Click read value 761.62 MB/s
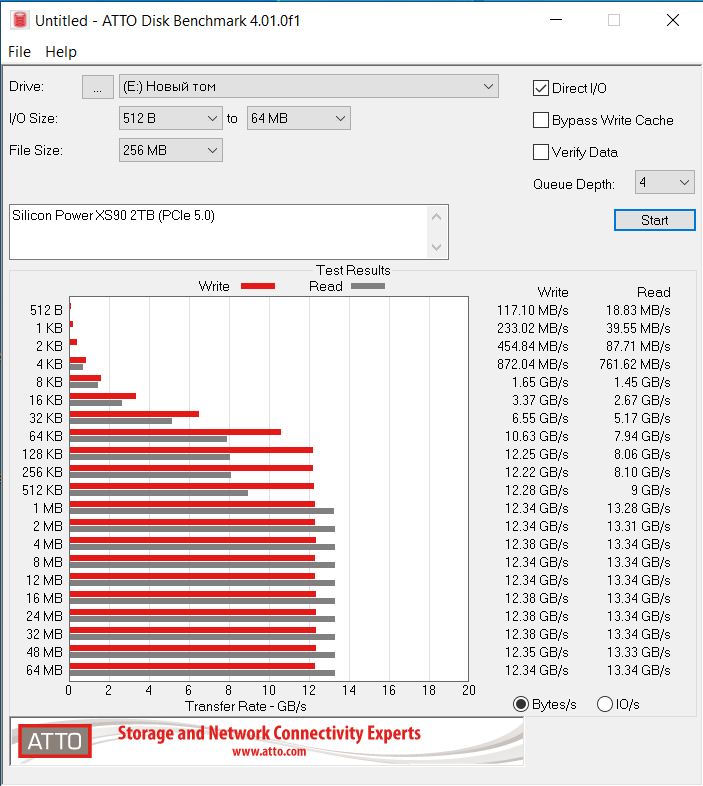This screenshot has width=703, height=786. [x=635, y=364]
